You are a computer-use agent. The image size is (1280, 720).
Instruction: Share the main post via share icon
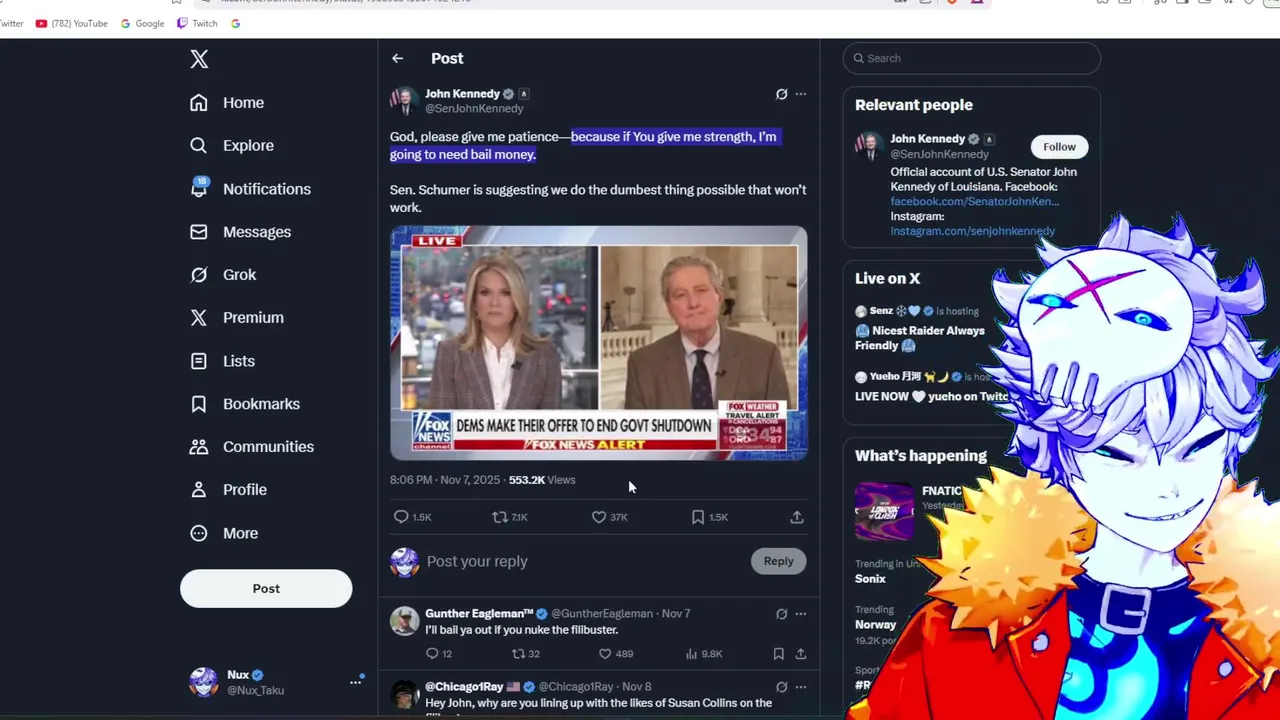(x=797, y=517)
